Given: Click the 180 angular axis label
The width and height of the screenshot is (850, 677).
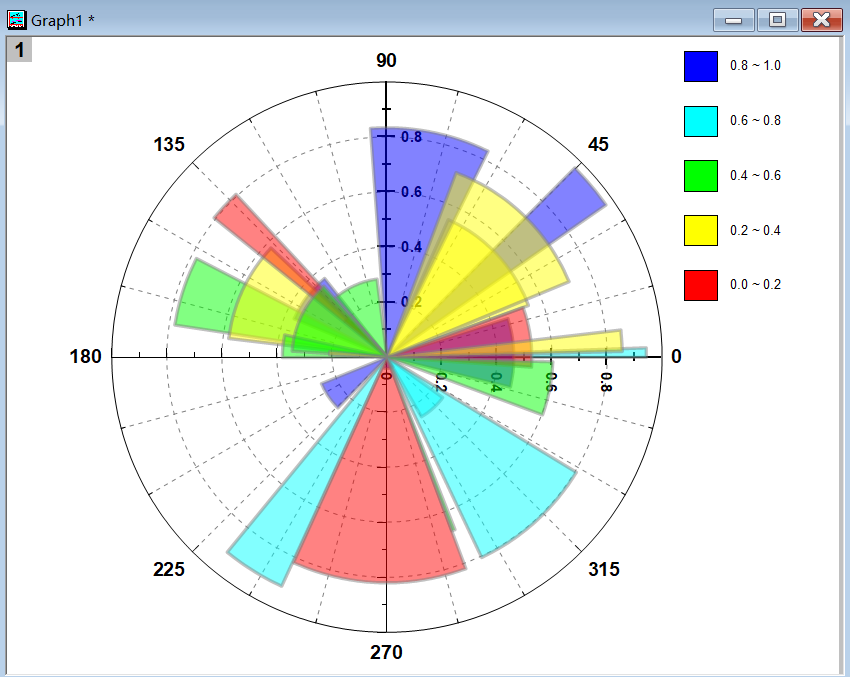Looking at the screenshot, I should pos(86,357).
